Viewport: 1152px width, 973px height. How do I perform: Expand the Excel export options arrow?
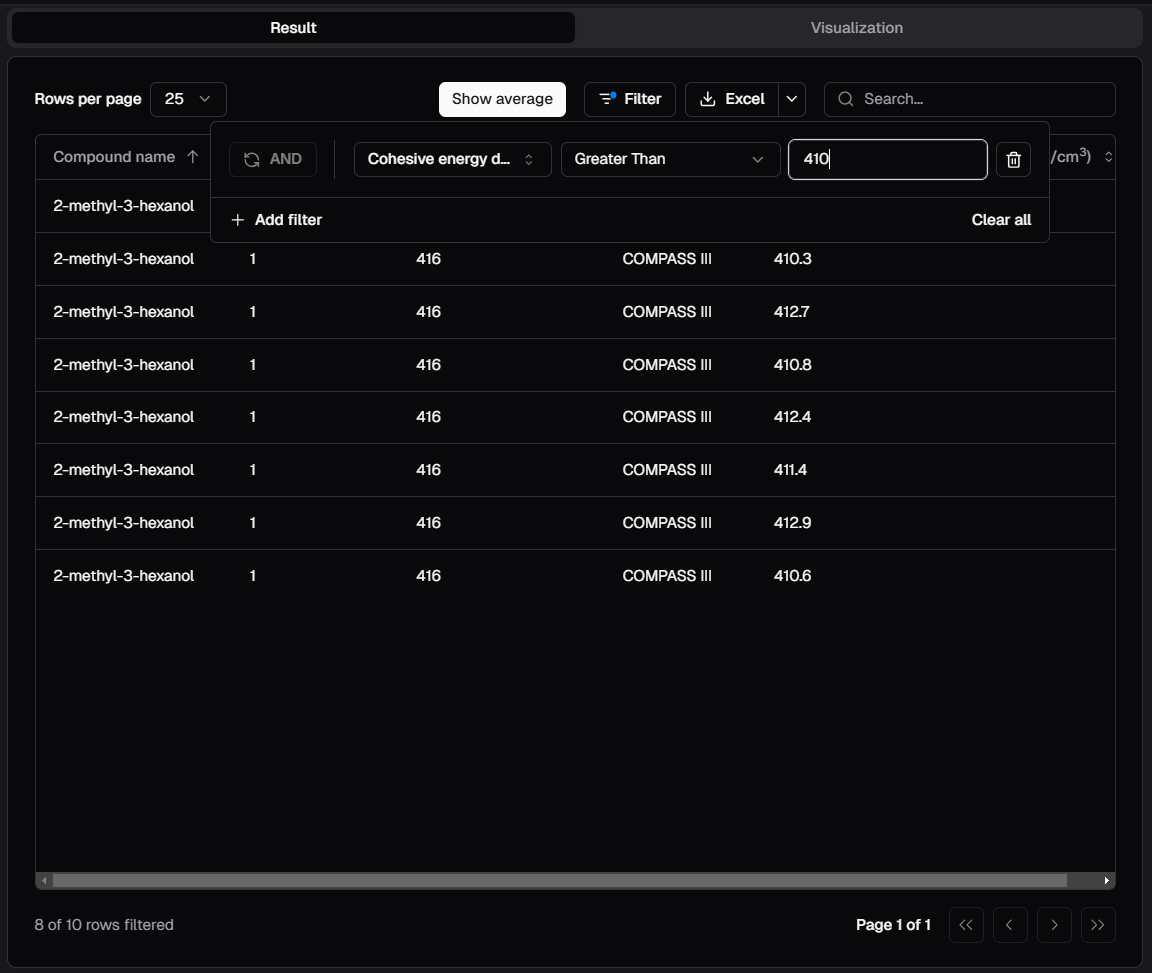coord(791,99)
